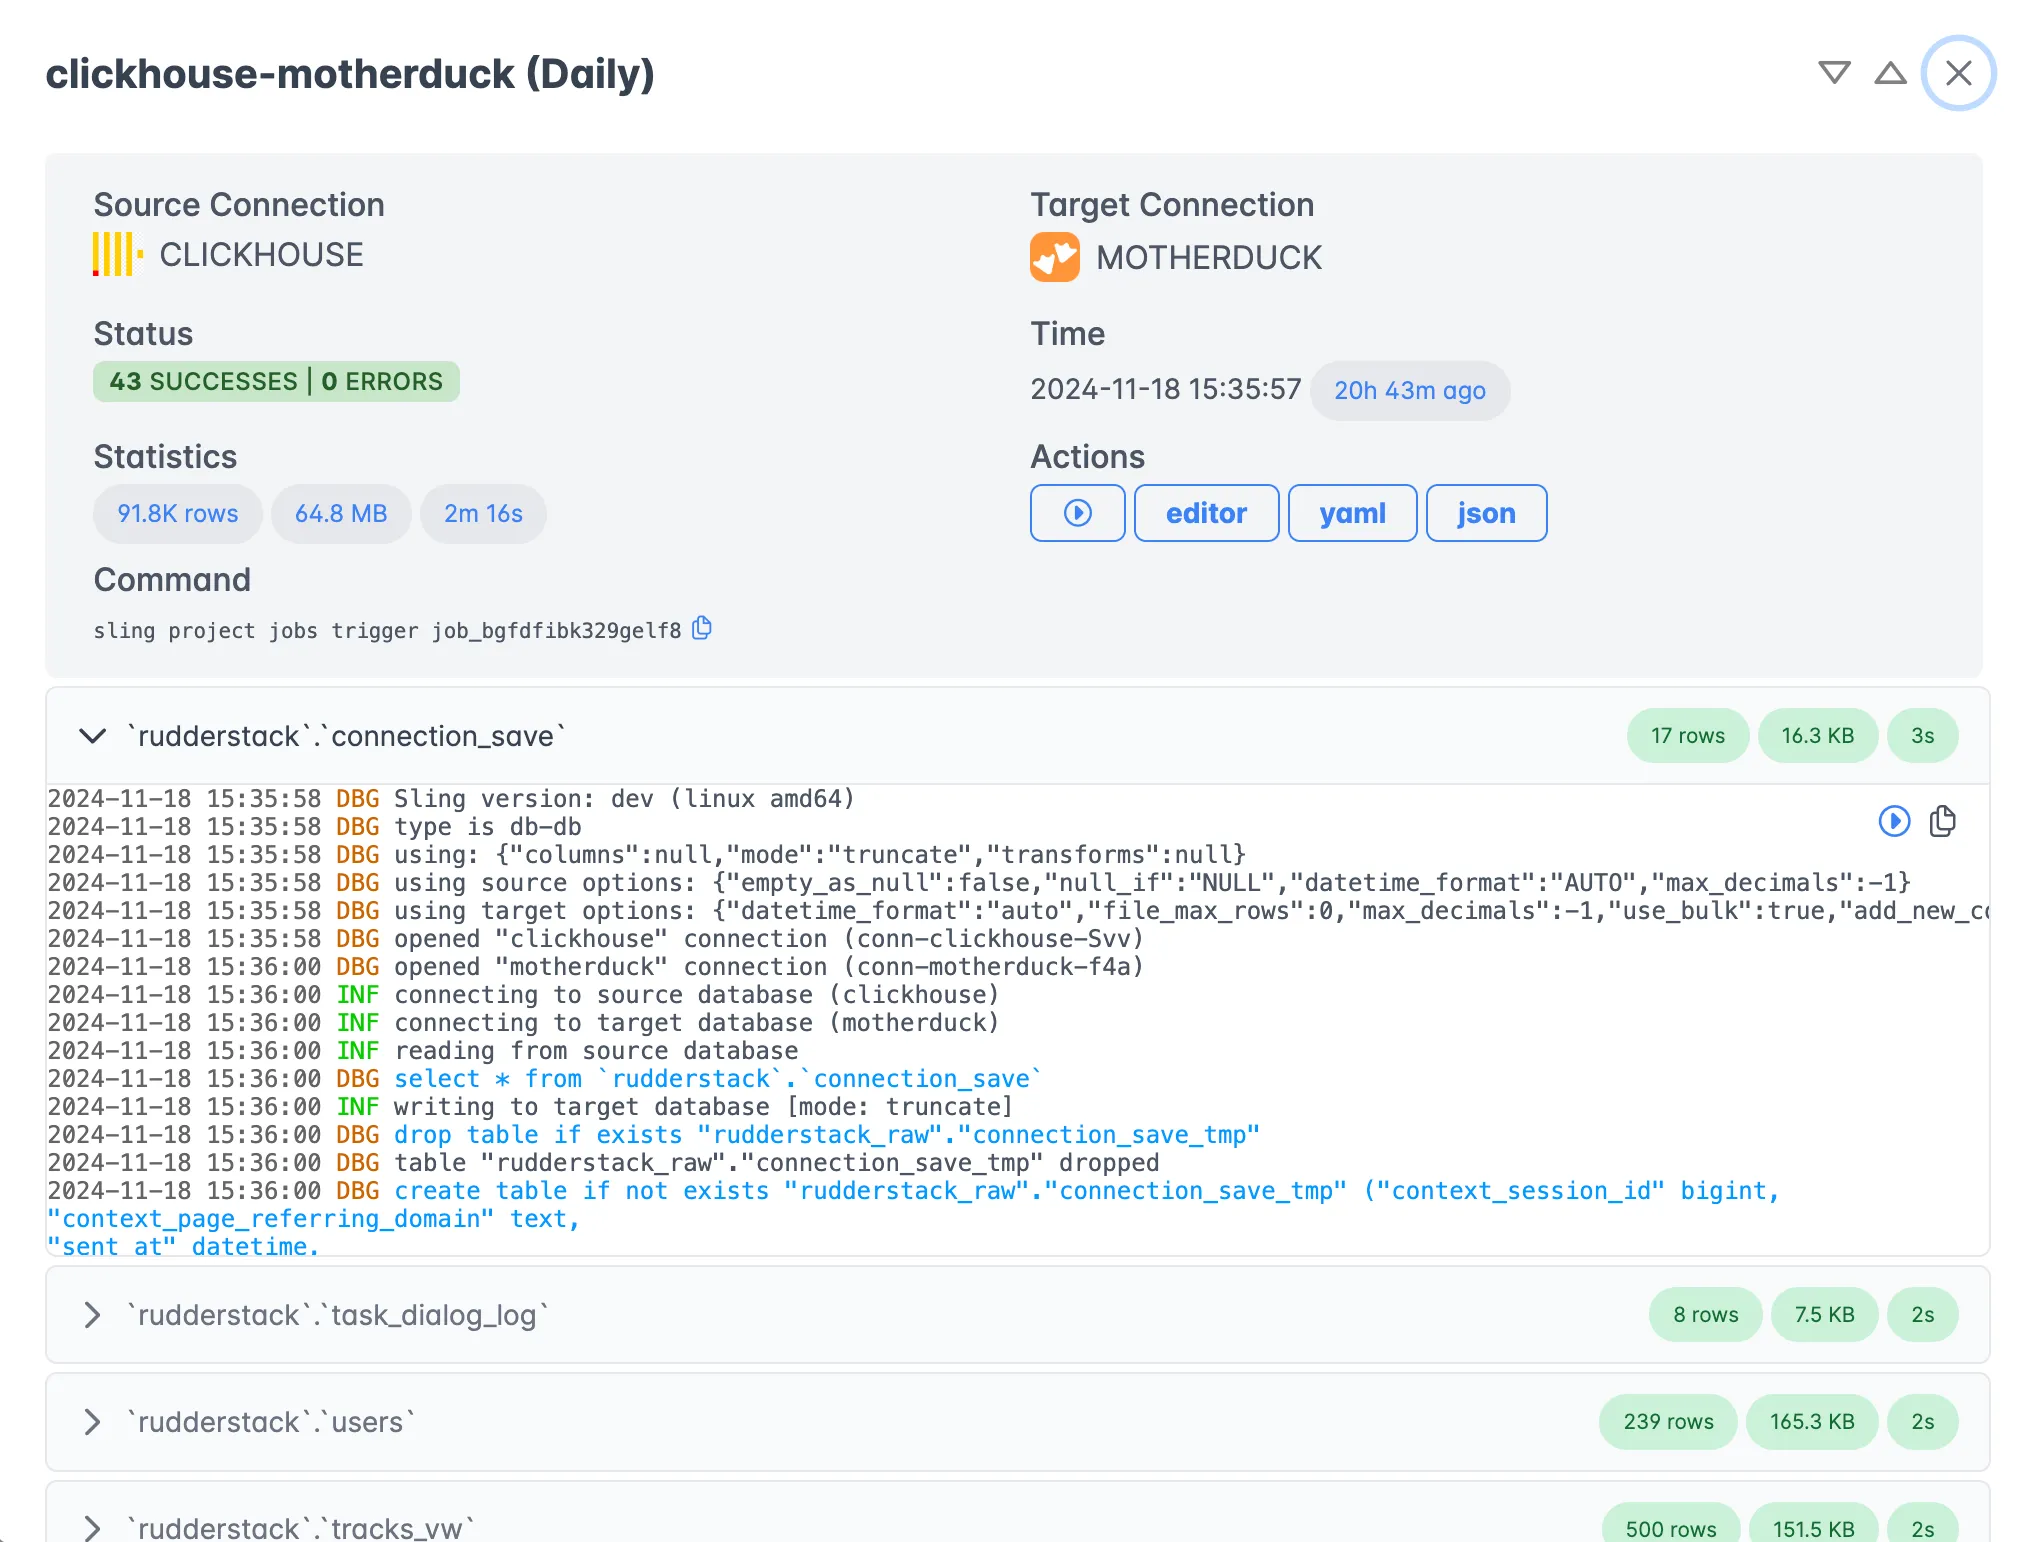Click the 91.8K rows statistic

178,514
